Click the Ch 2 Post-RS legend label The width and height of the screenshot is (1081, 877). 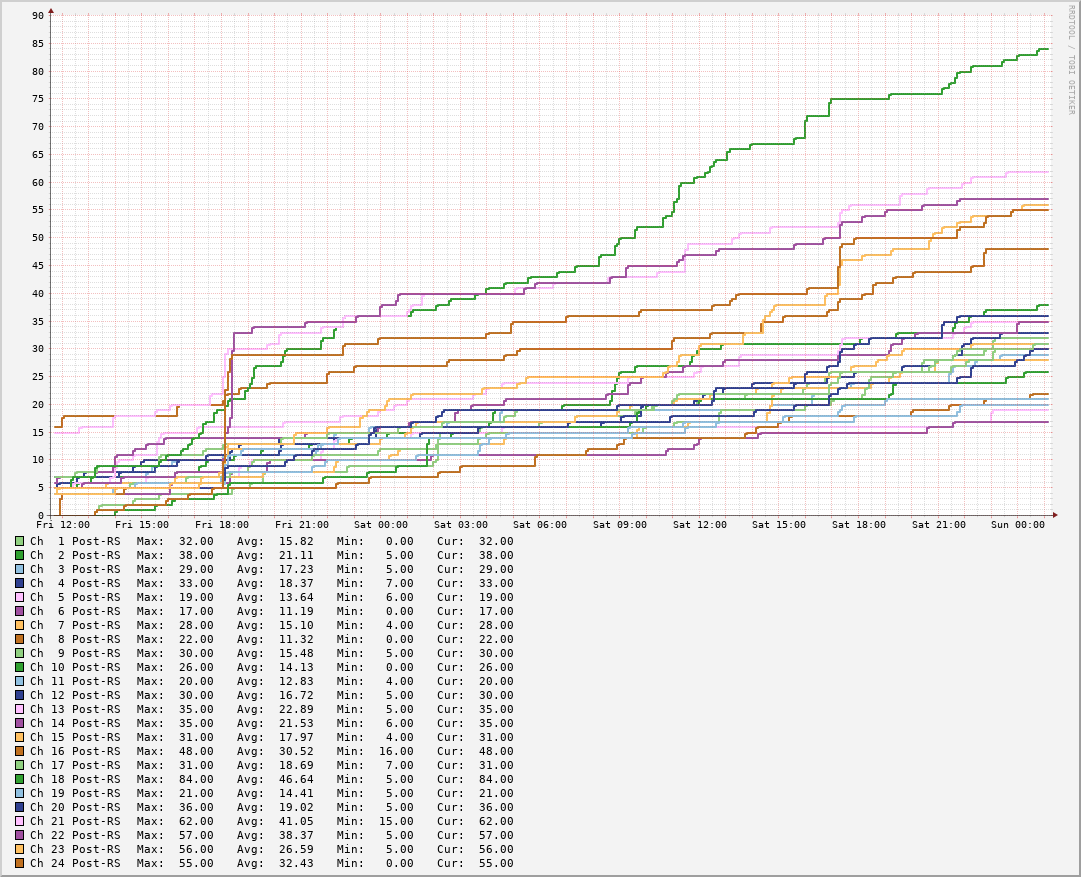[x=75, y=555]
